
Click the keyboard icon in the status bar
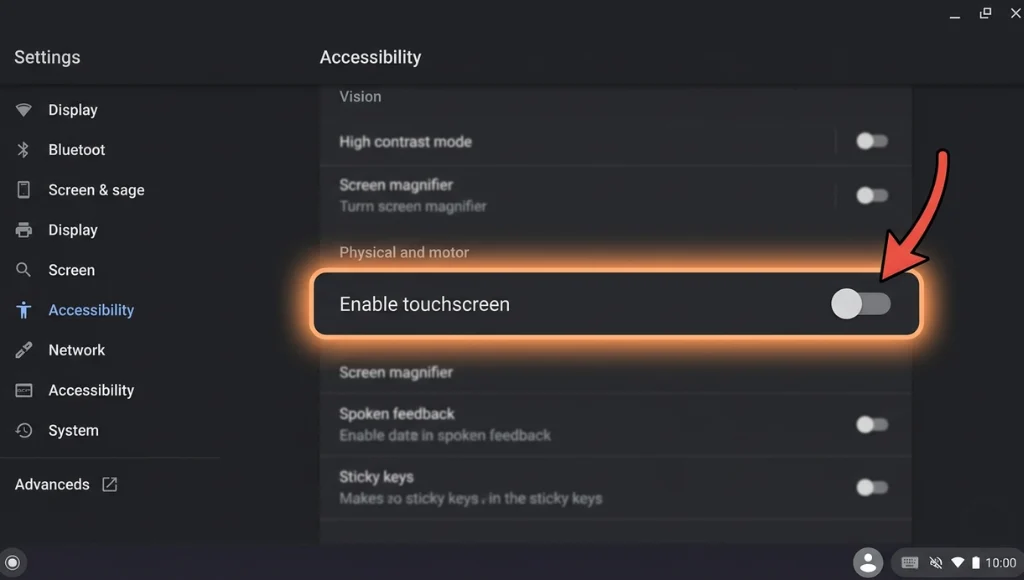[x=912, y=562]
